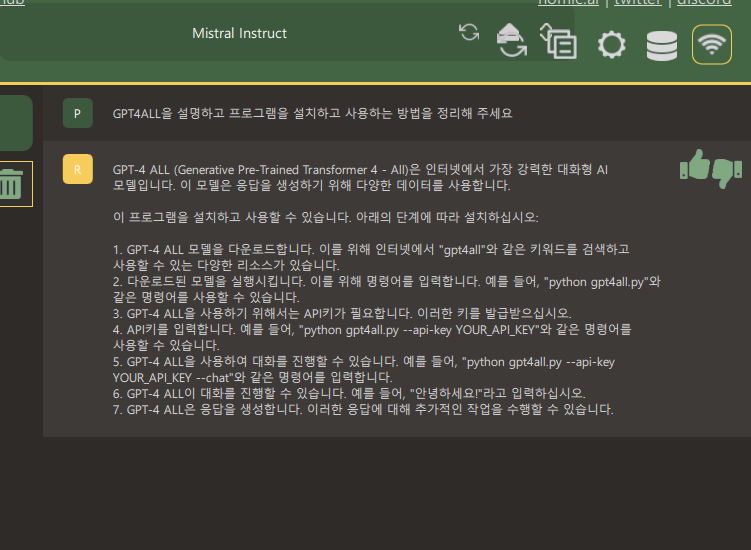Click the prompt text starting 'GPT4ALL을 설명하고'

coord(312,114)
